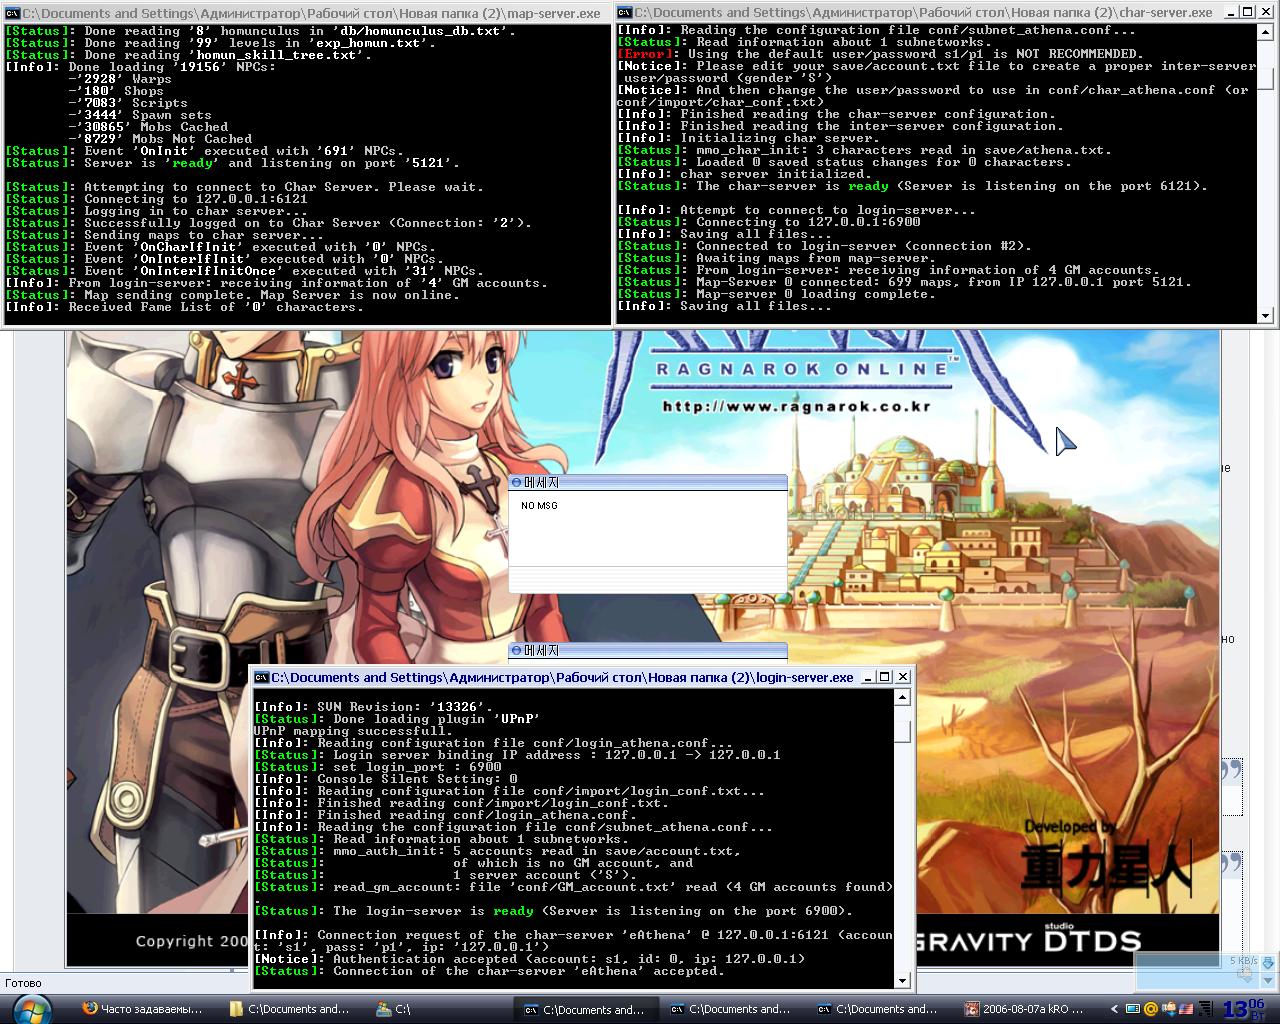Click the download manager tray icon

[x=1168, y=1009]
